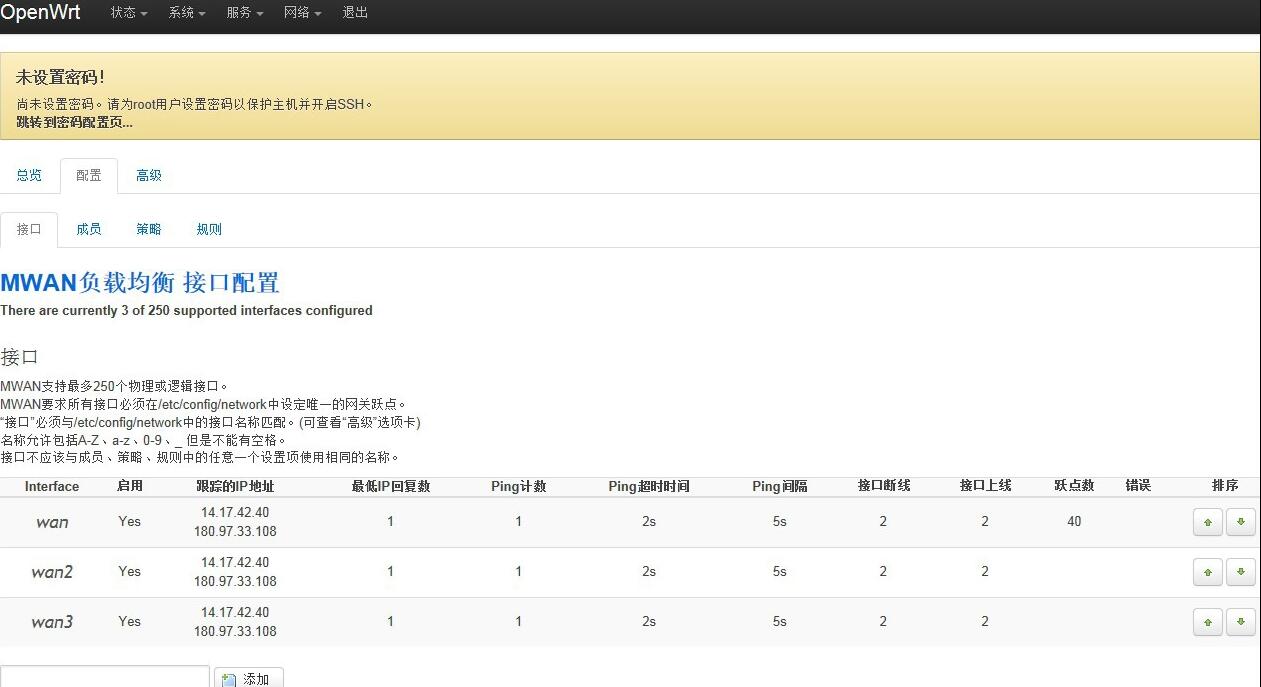Move wan3 interface up
Viewport: 1261px width, 687px height.
[x=1207, y=622]
